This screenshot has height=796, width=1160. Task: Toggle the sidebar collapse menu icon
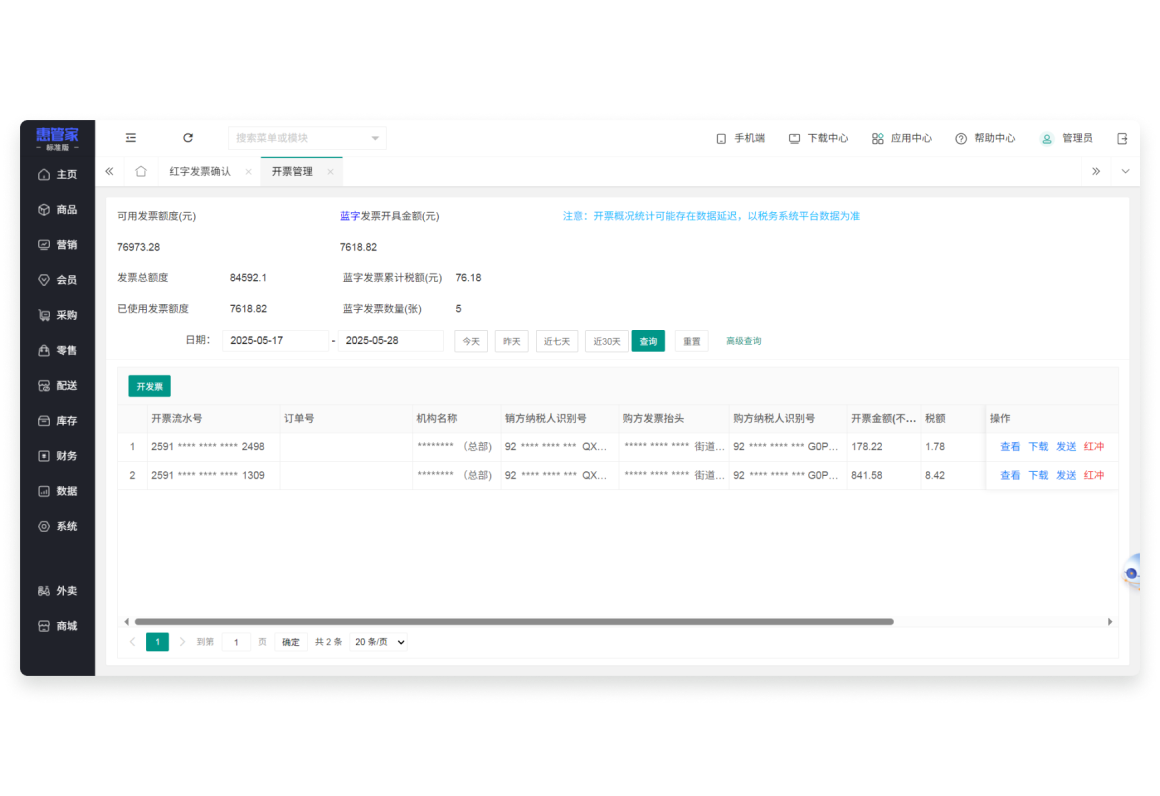[x=131, y=138]
